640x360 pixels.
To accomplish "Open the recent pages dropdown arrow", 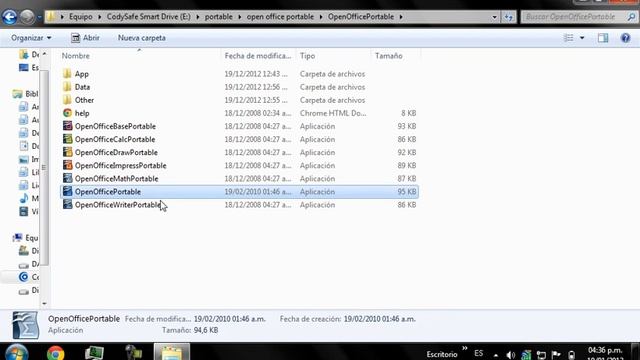I will pos(40,17).
